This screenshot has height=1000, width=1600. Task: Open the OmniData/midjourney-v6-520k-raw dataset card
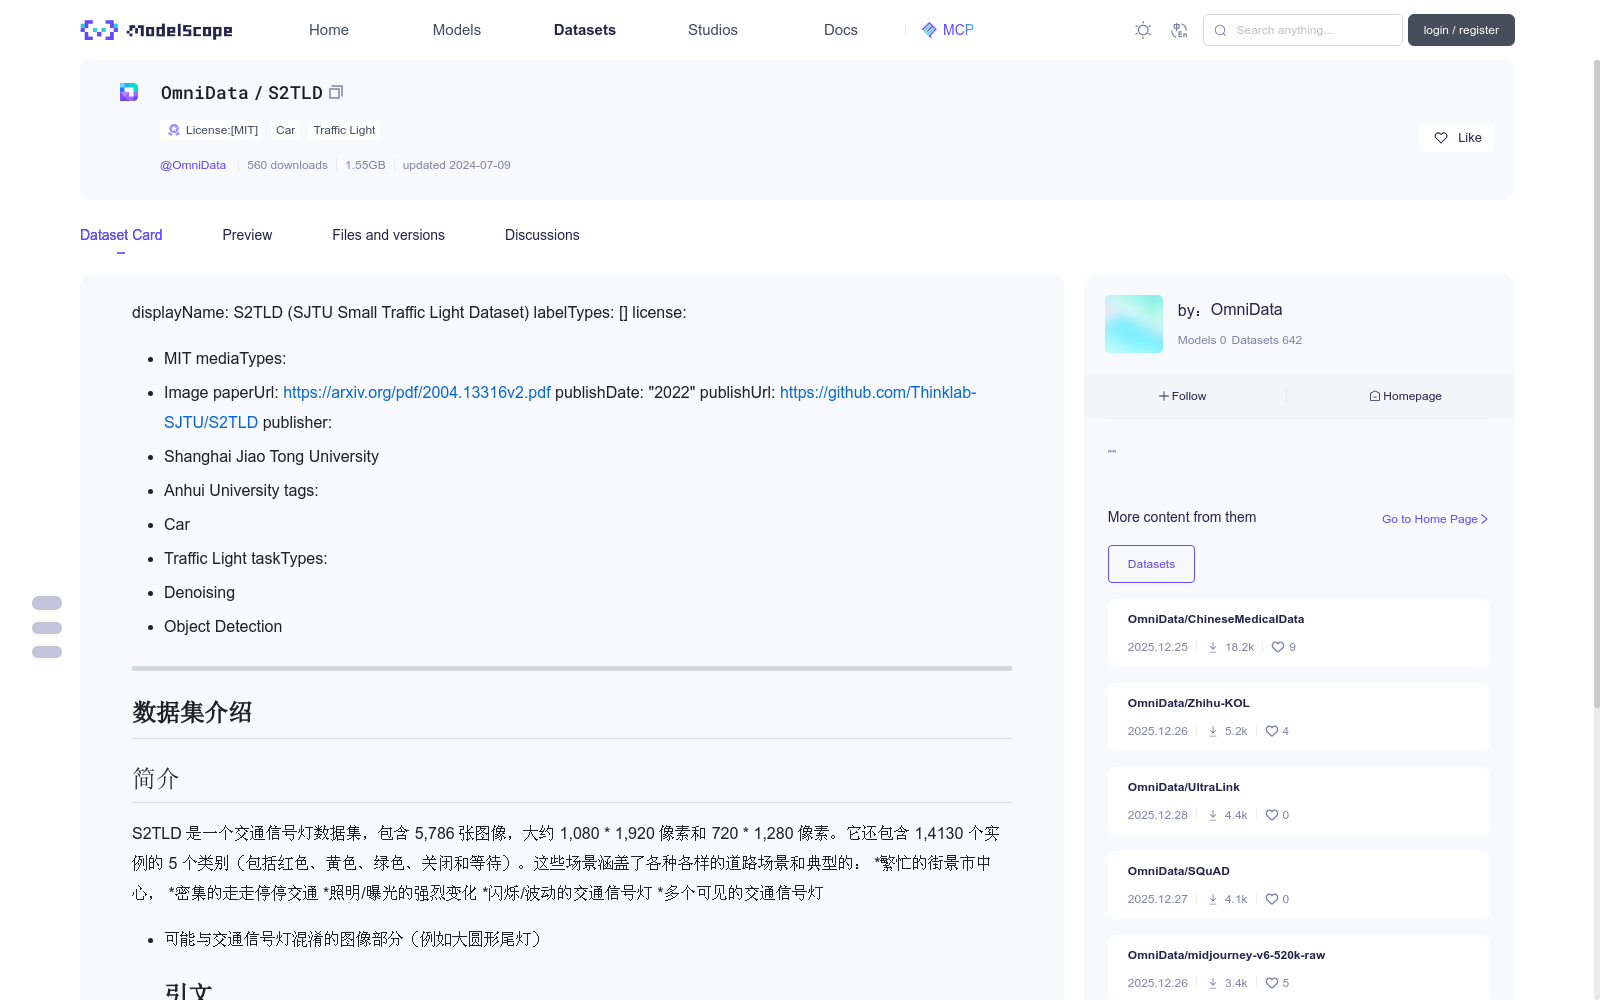[x=1298, y=967]
